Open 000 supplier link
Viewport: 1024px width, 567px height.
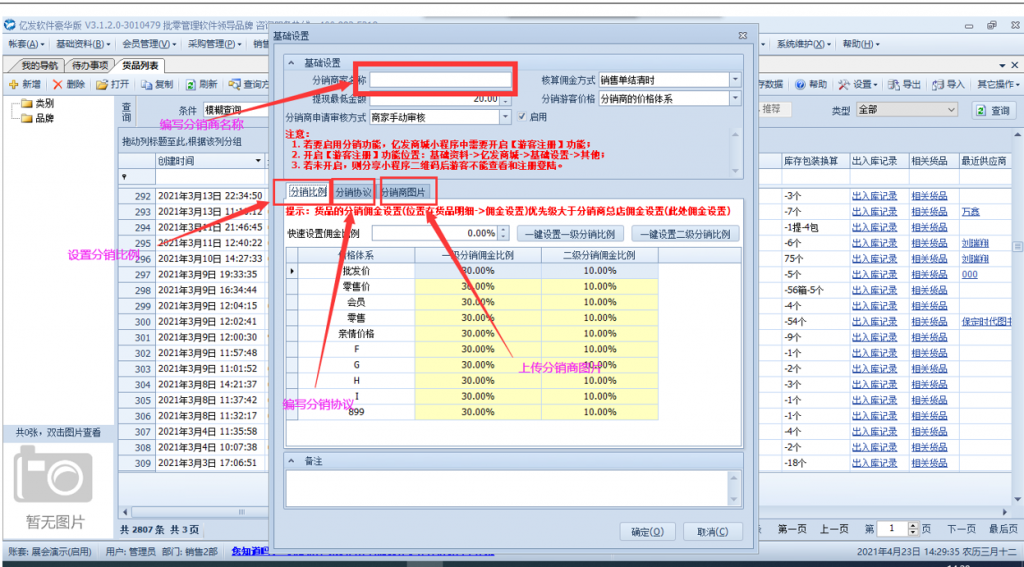(969, 274)
